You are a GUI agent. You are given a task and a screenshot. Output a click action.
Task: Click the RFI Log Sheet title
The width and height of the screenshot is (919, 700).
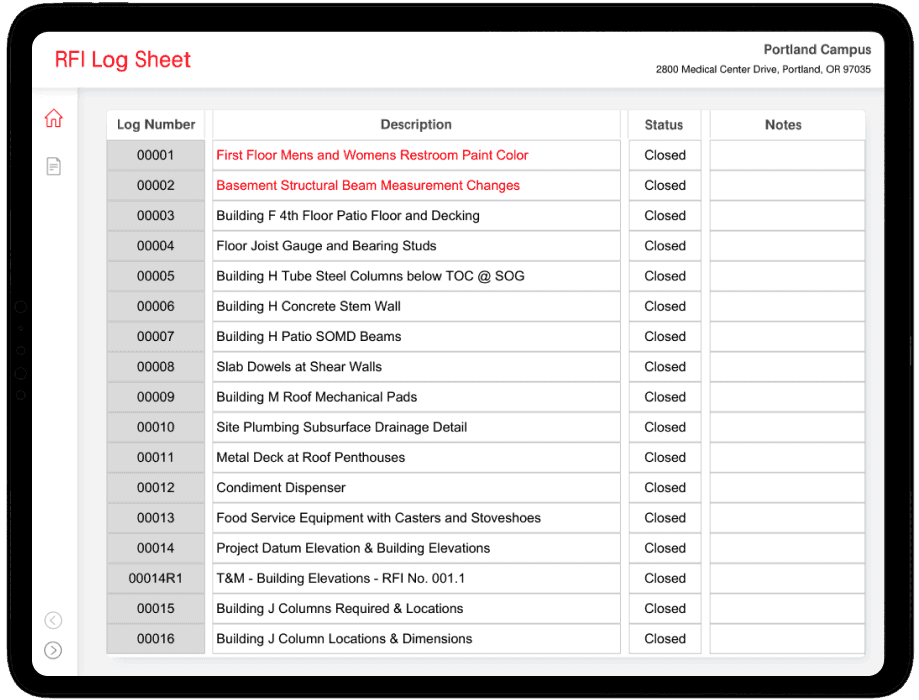point(122,60)
